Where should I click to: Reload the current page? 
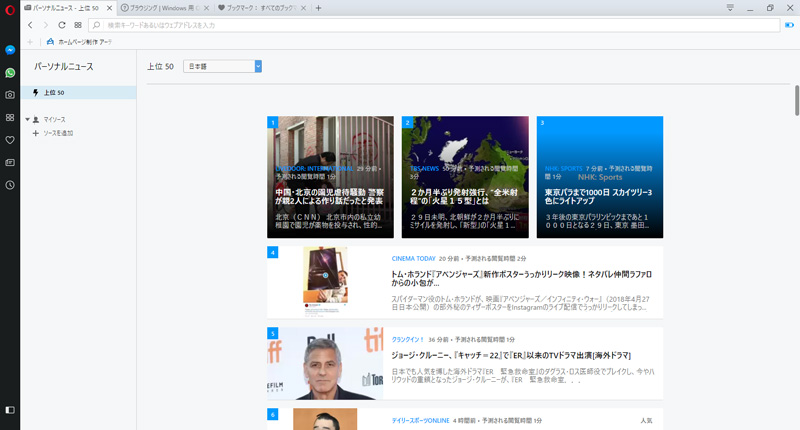coord(62,25)
